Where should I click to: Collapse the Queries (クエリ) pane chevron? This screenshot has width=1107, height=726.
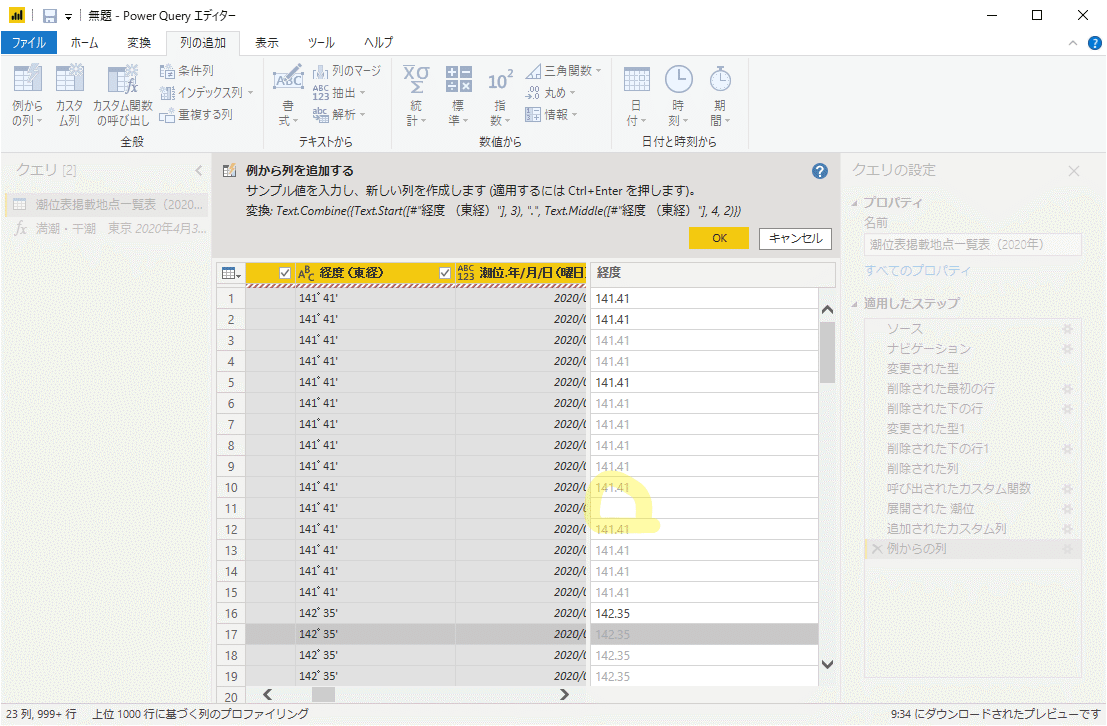click(x=198, y=170)
